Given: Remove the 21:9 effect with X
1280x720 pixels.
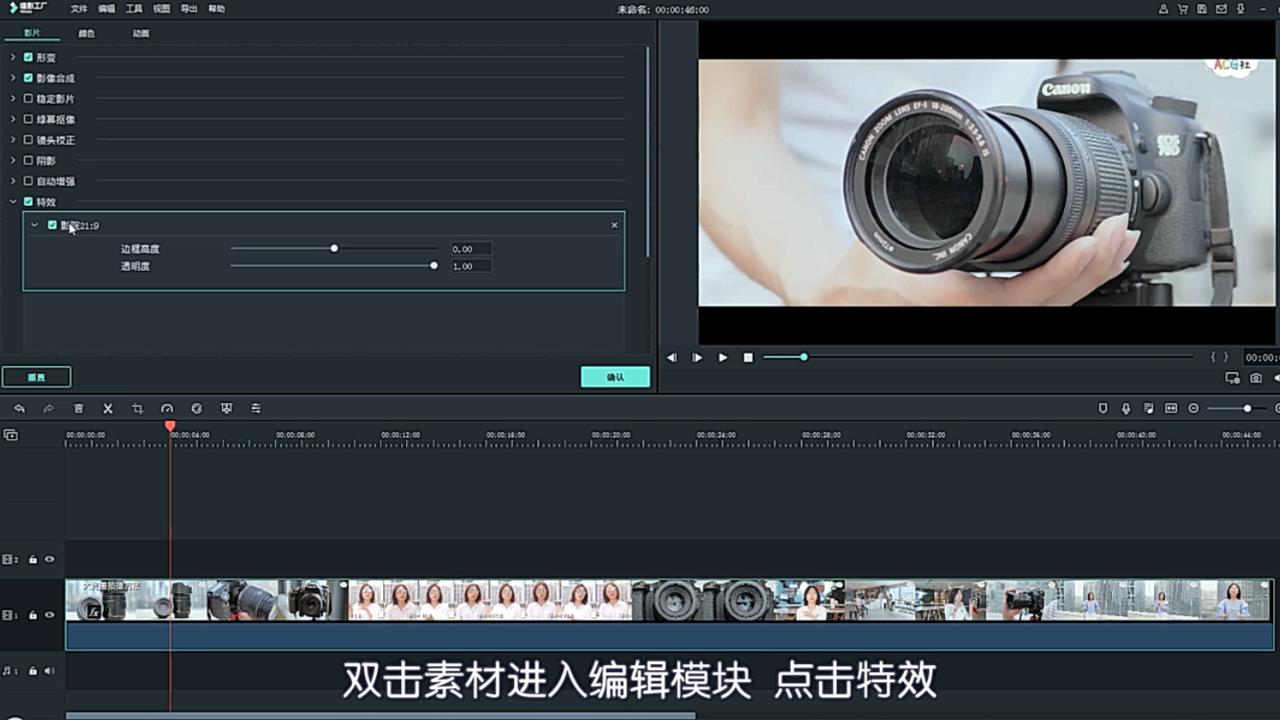Looking at the screenshot, I should click(614, 225).
